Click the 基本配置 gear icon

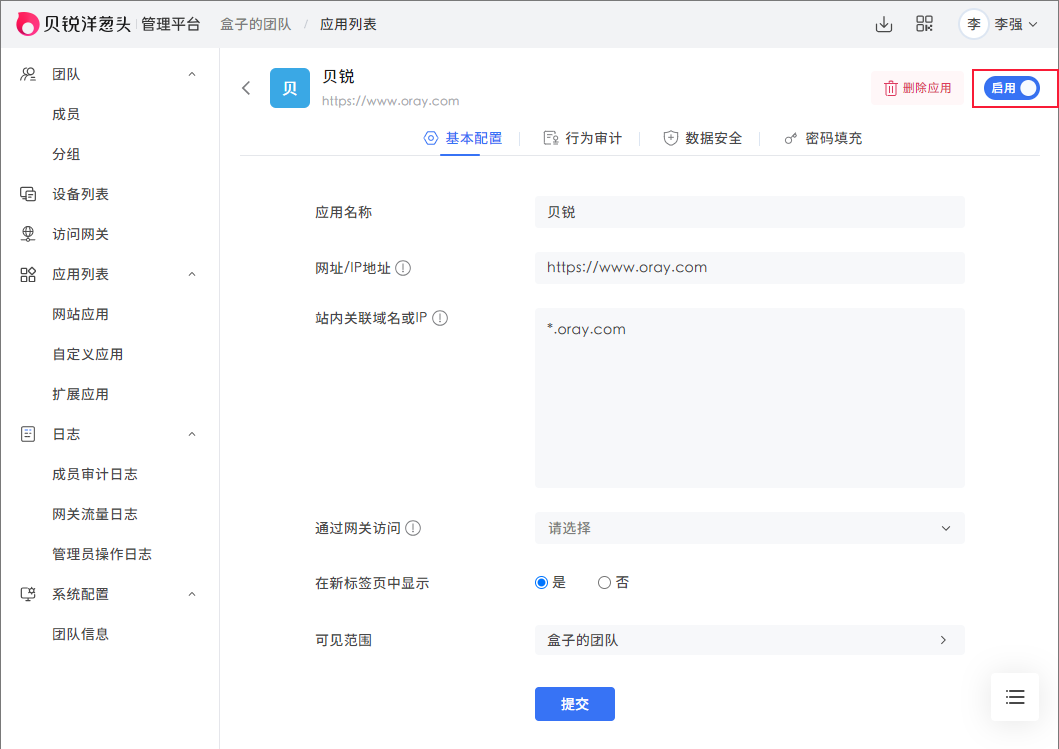(x=430, y=138)
